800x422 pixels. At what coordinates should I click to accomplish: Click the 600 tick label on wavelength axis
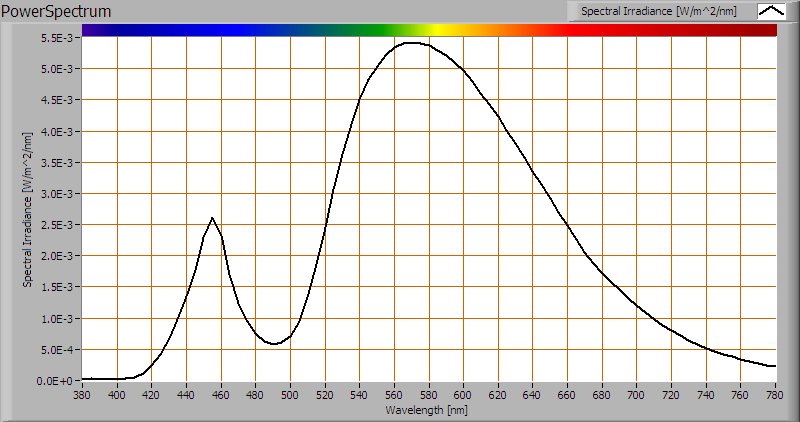(x=463, y=394)
